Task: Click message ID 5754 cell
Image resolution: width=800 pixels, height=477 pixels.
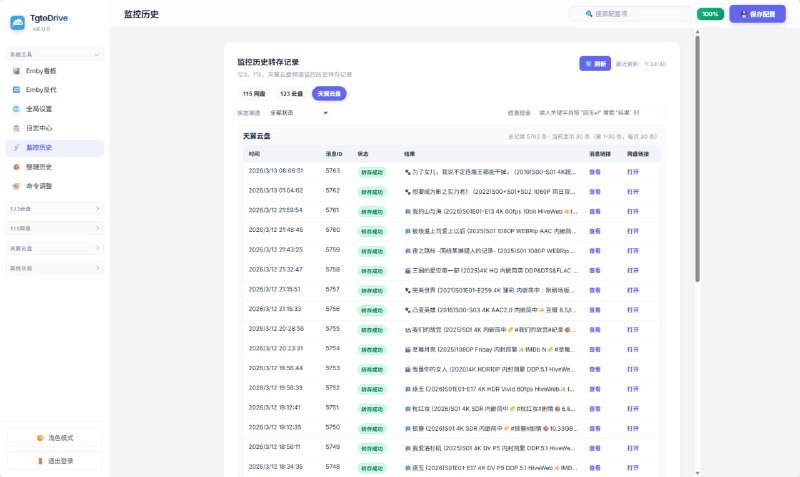Action: [x=333, y=348]
